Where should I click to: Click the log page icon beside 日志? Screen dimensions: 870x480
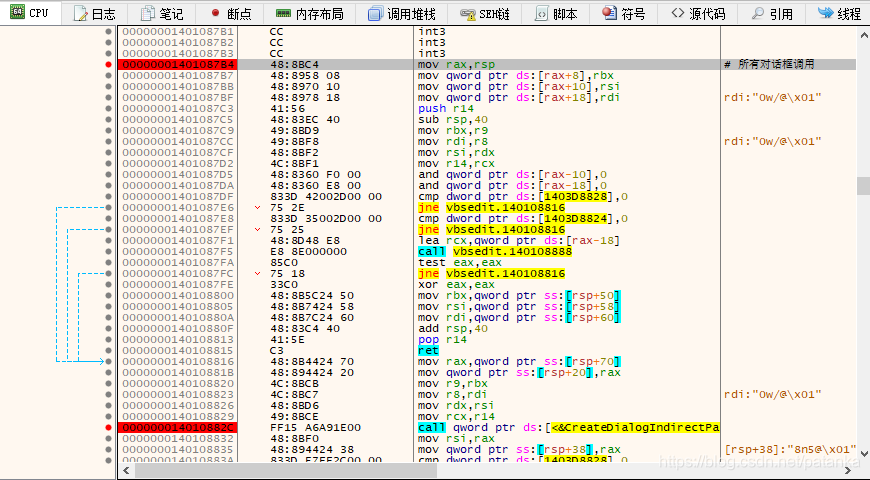point(80,13)
